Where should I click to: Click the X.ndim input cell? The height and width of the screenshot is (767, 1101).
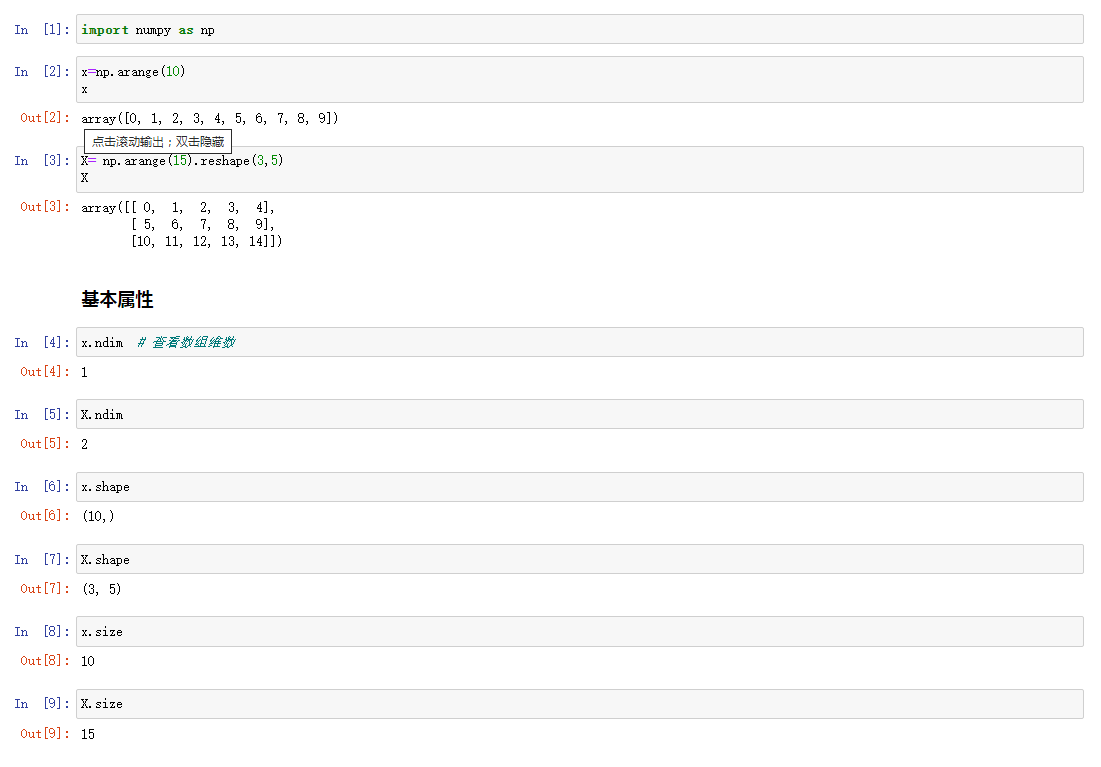(579, 414)
